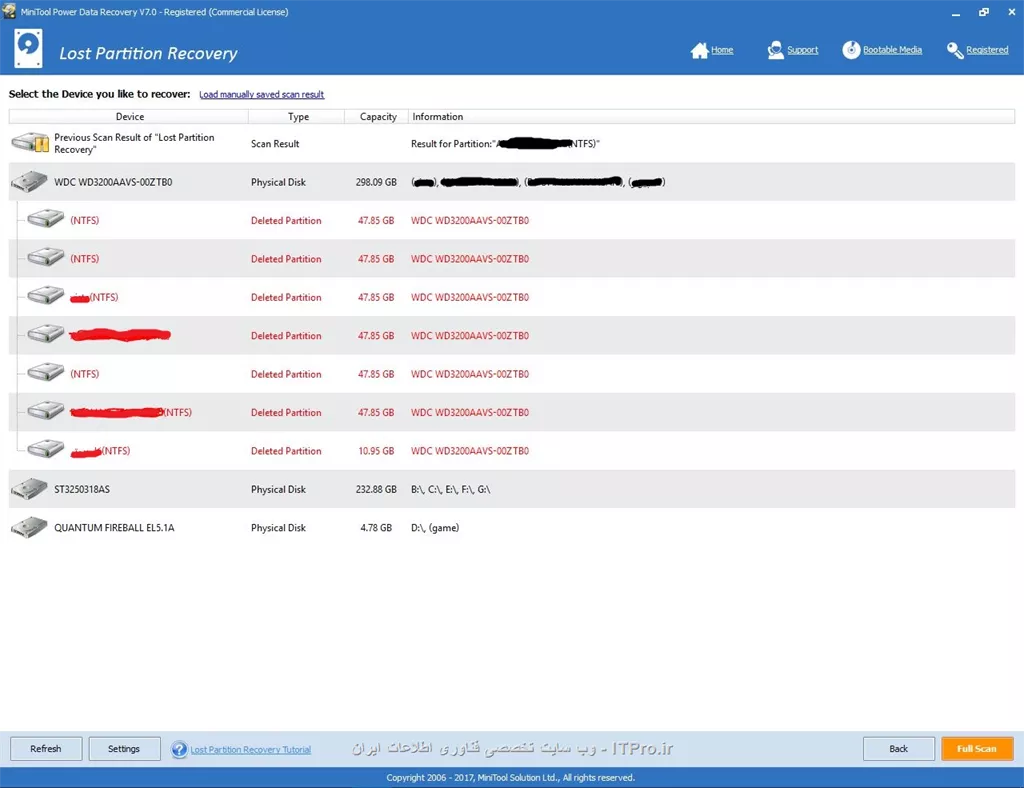Open Support via the headset icon
Image resolution: width=1024 pixels, height=788 pixels.
point(775,50)
